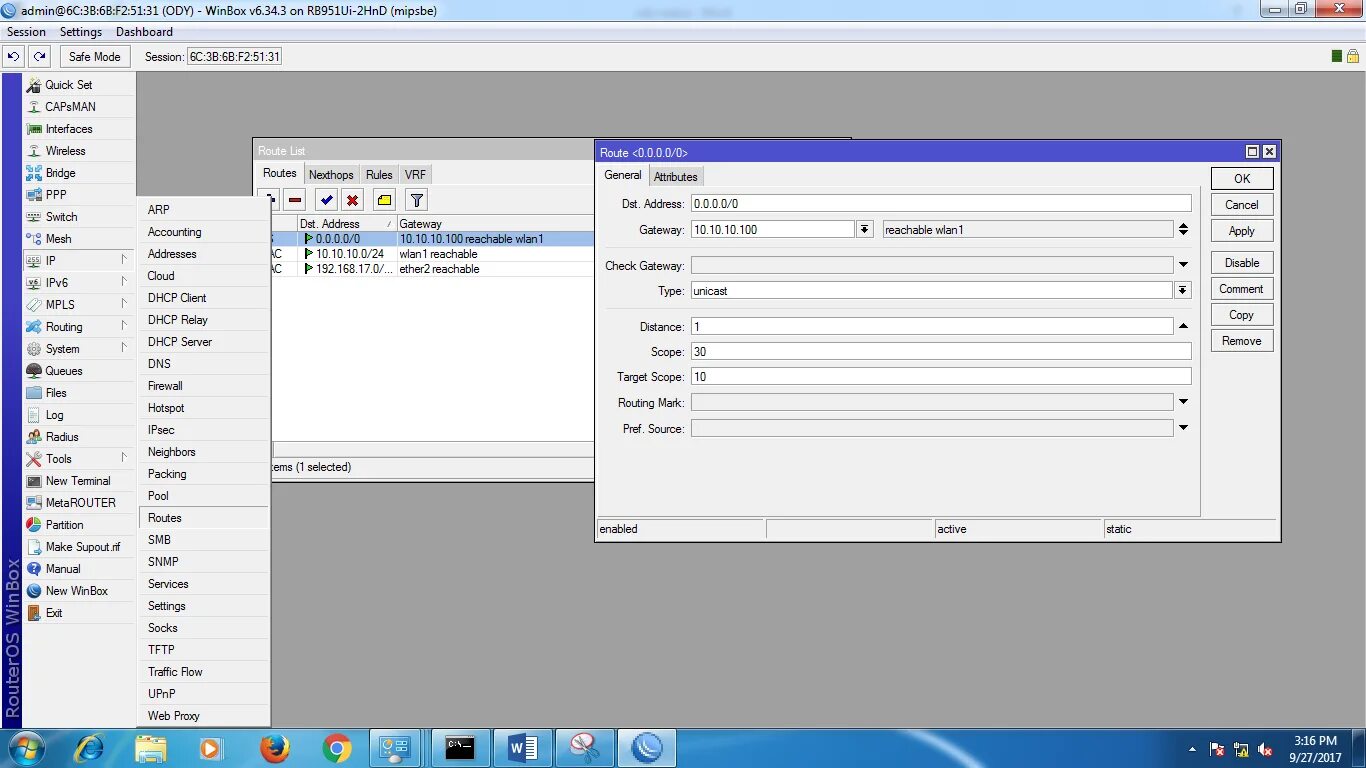1366x768 pixels.
Task: Open the Settings menu in menu bar
Action: click(81, 32)
